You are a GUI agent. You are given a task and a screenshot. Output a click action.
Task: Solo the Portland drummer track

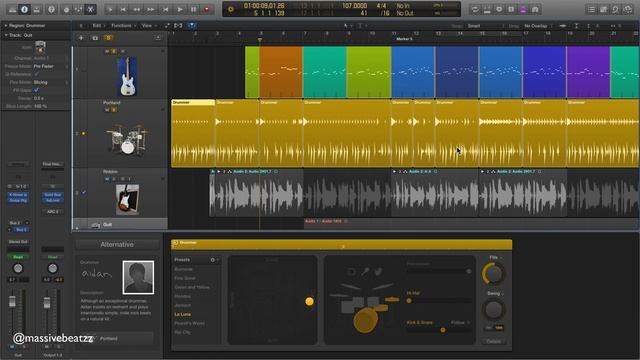(114, 109)
